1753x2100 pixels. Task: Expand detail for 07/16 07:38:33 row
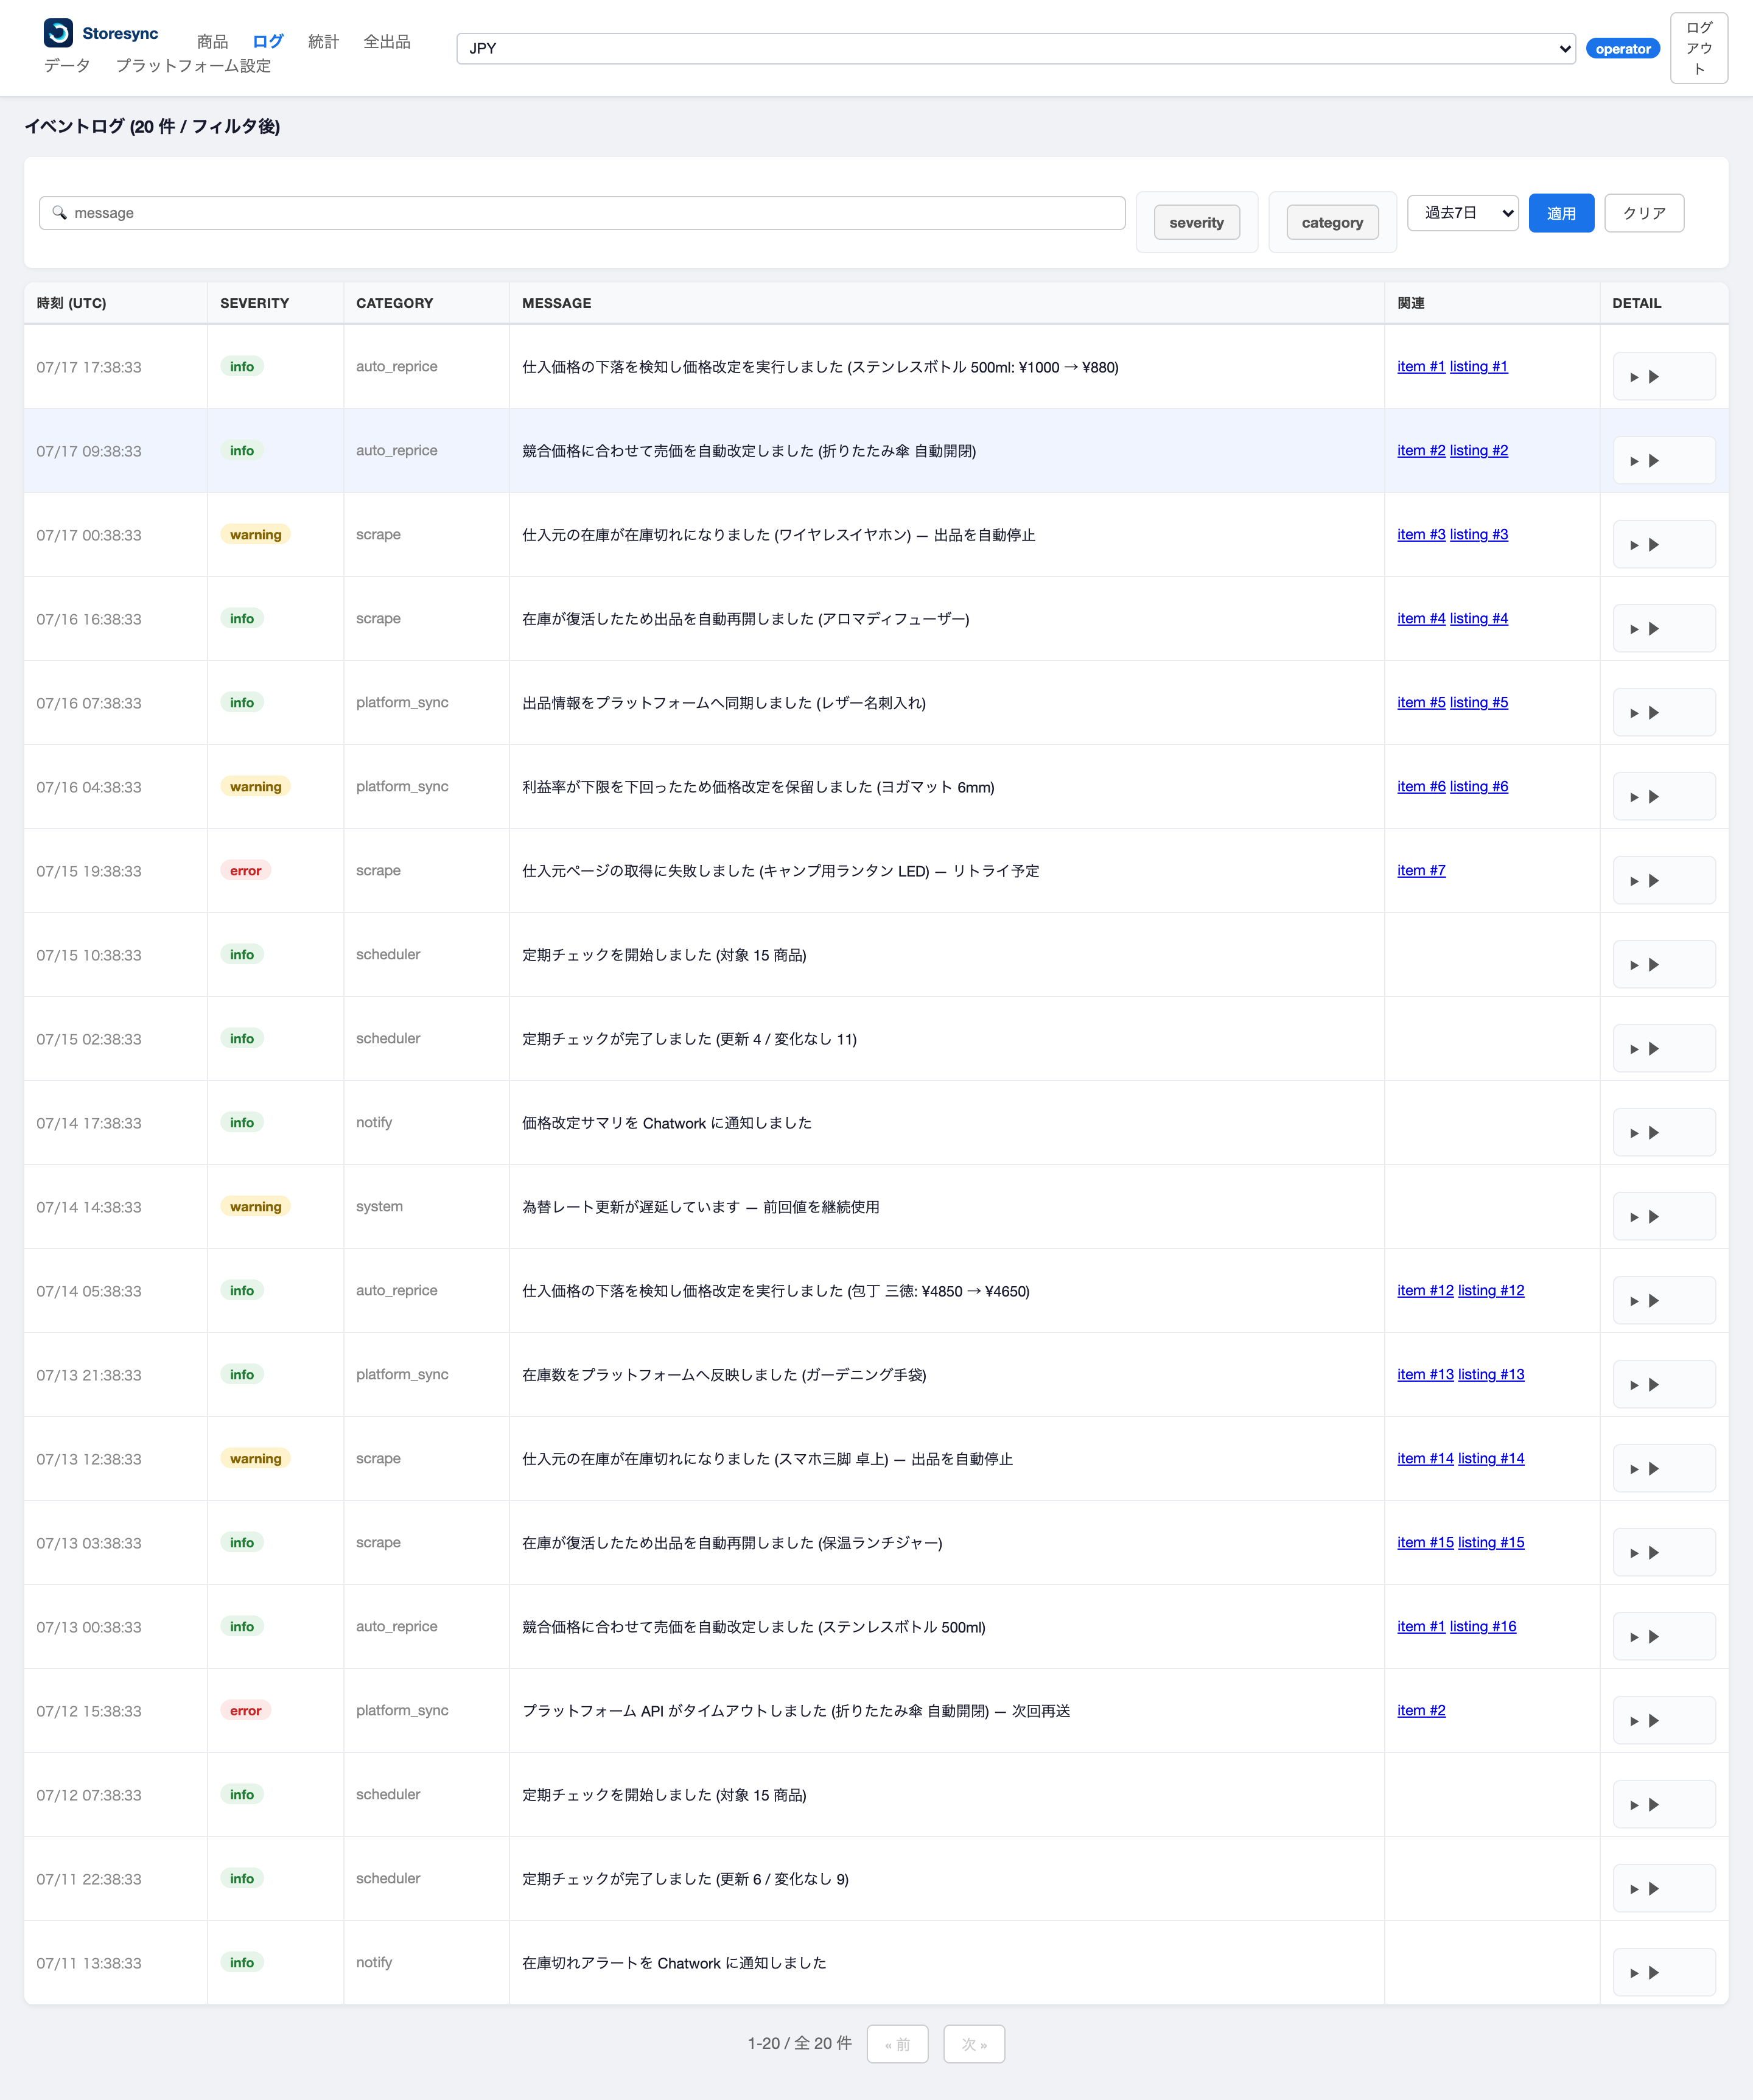coord(1664,713)
